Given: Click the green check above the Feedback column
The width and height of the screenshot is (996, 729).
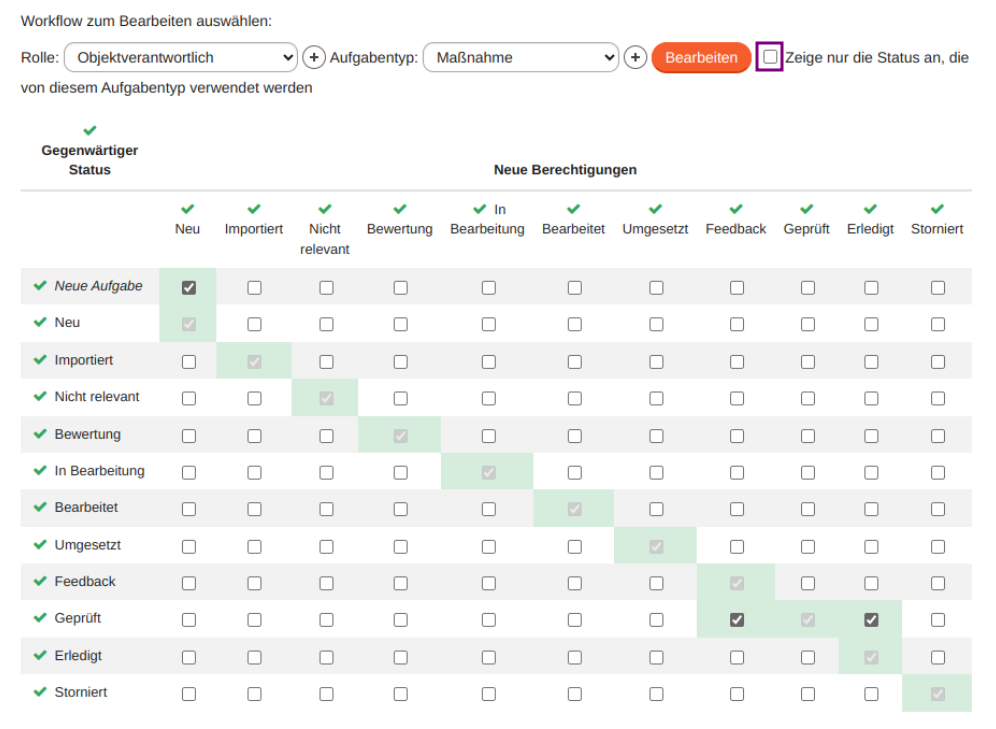Looking at the screenshot, I should tap(735, 209).
